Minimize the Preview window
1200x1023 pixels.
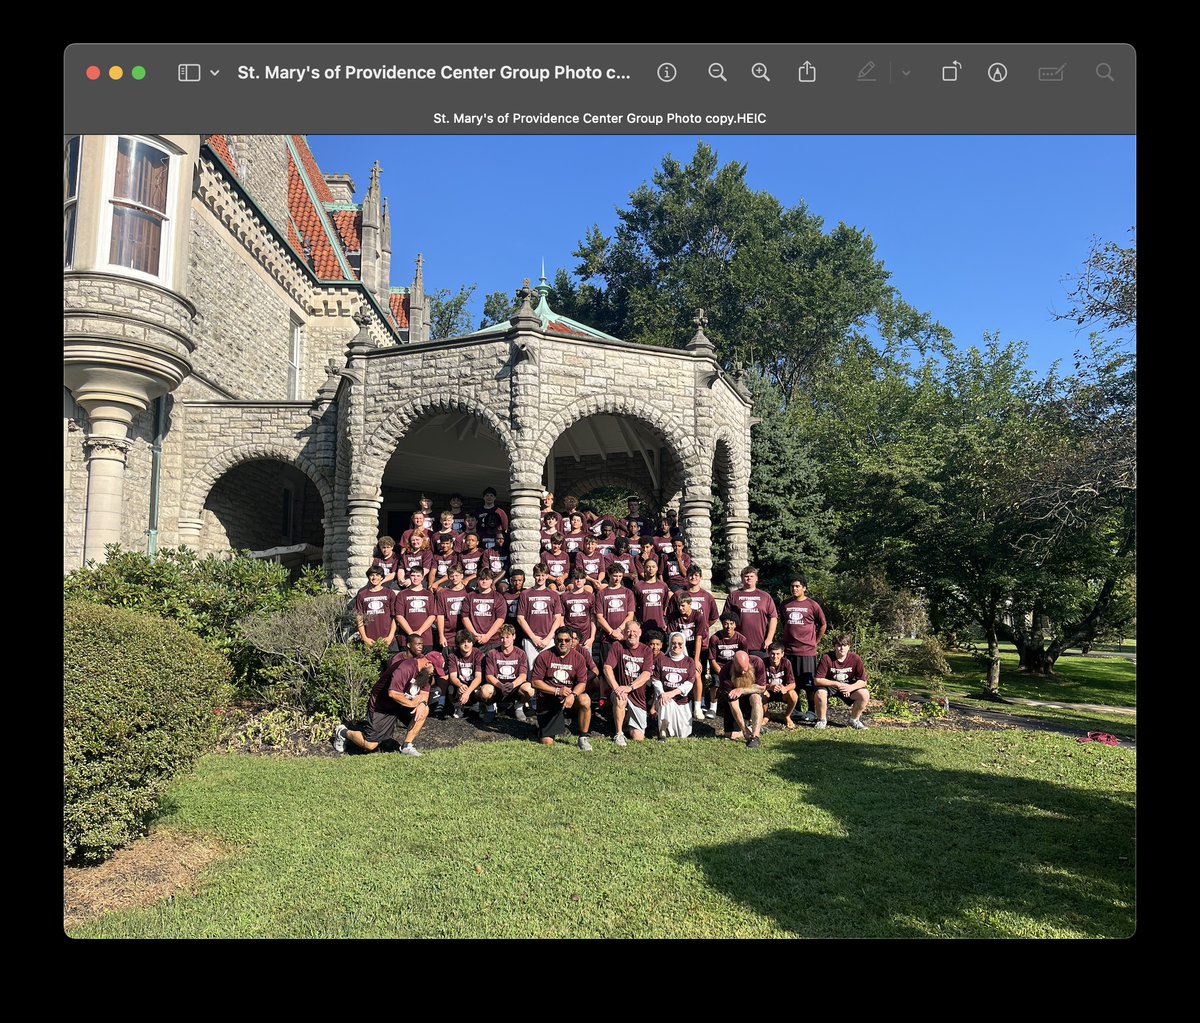[116, 73]
